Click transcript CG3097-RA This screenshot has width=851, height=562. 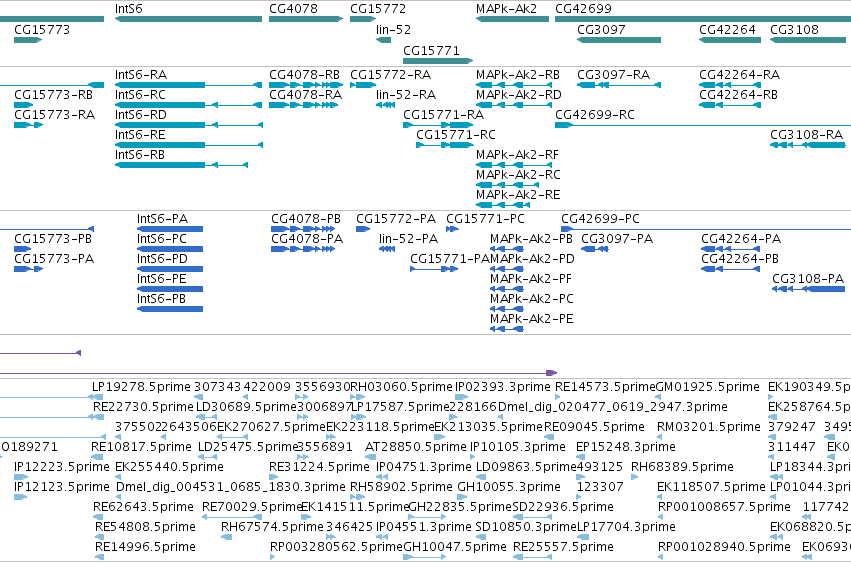coord(619,85)
